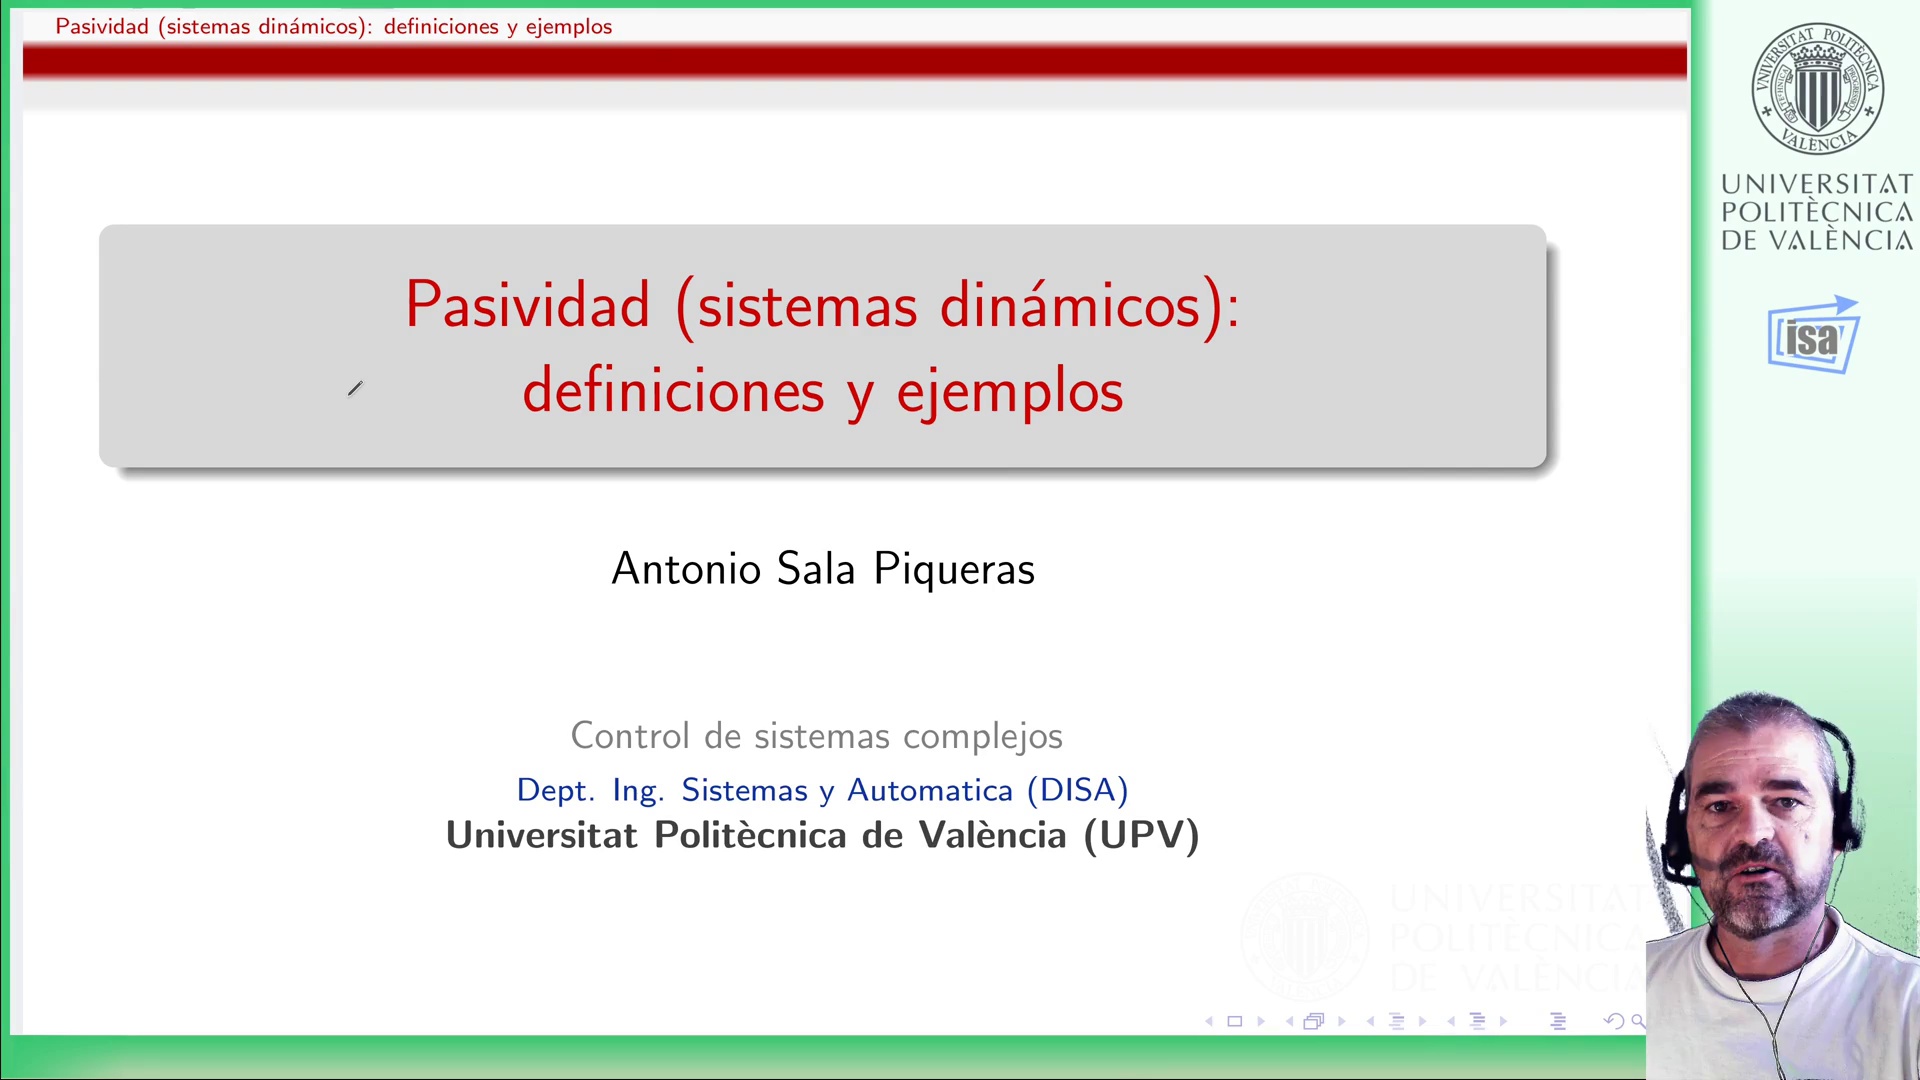Click the search magnifier icon
The image size is (1920, 1080).
point(1637,1021)
